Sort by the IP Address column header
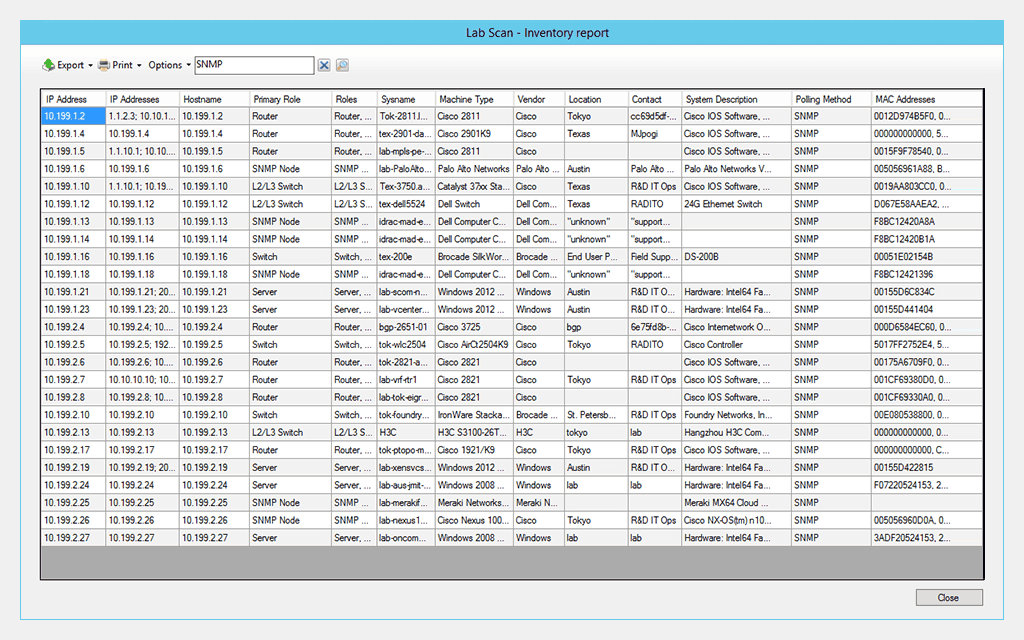 (72, 99)
